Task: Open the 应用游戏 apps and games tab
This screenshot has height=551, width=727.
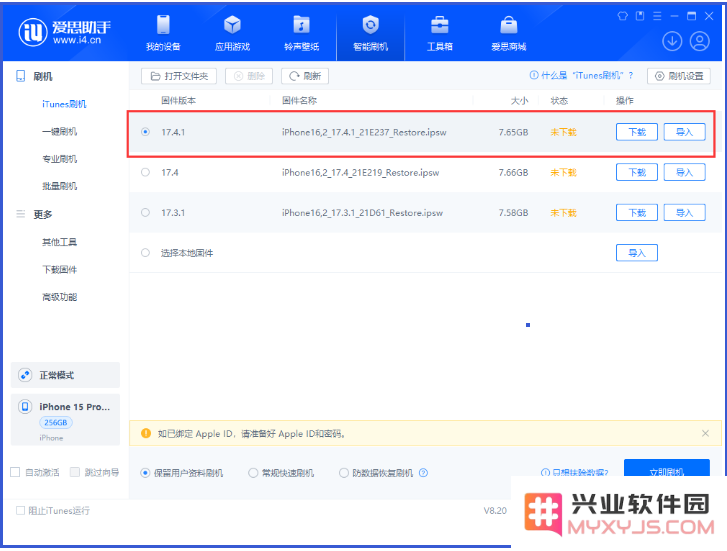Action: 232,32
